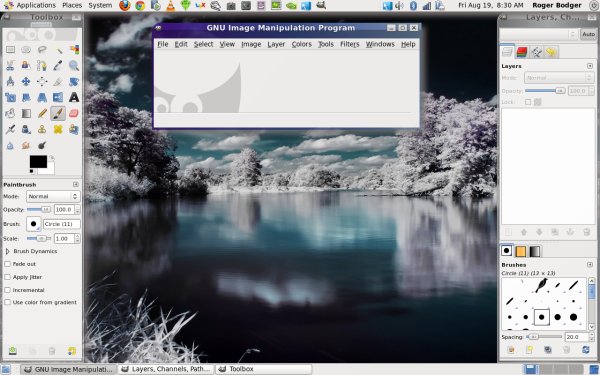Check Use color from gradient
Image resolution: width=600 pixels, height=375 pixels.
(7, 302)
